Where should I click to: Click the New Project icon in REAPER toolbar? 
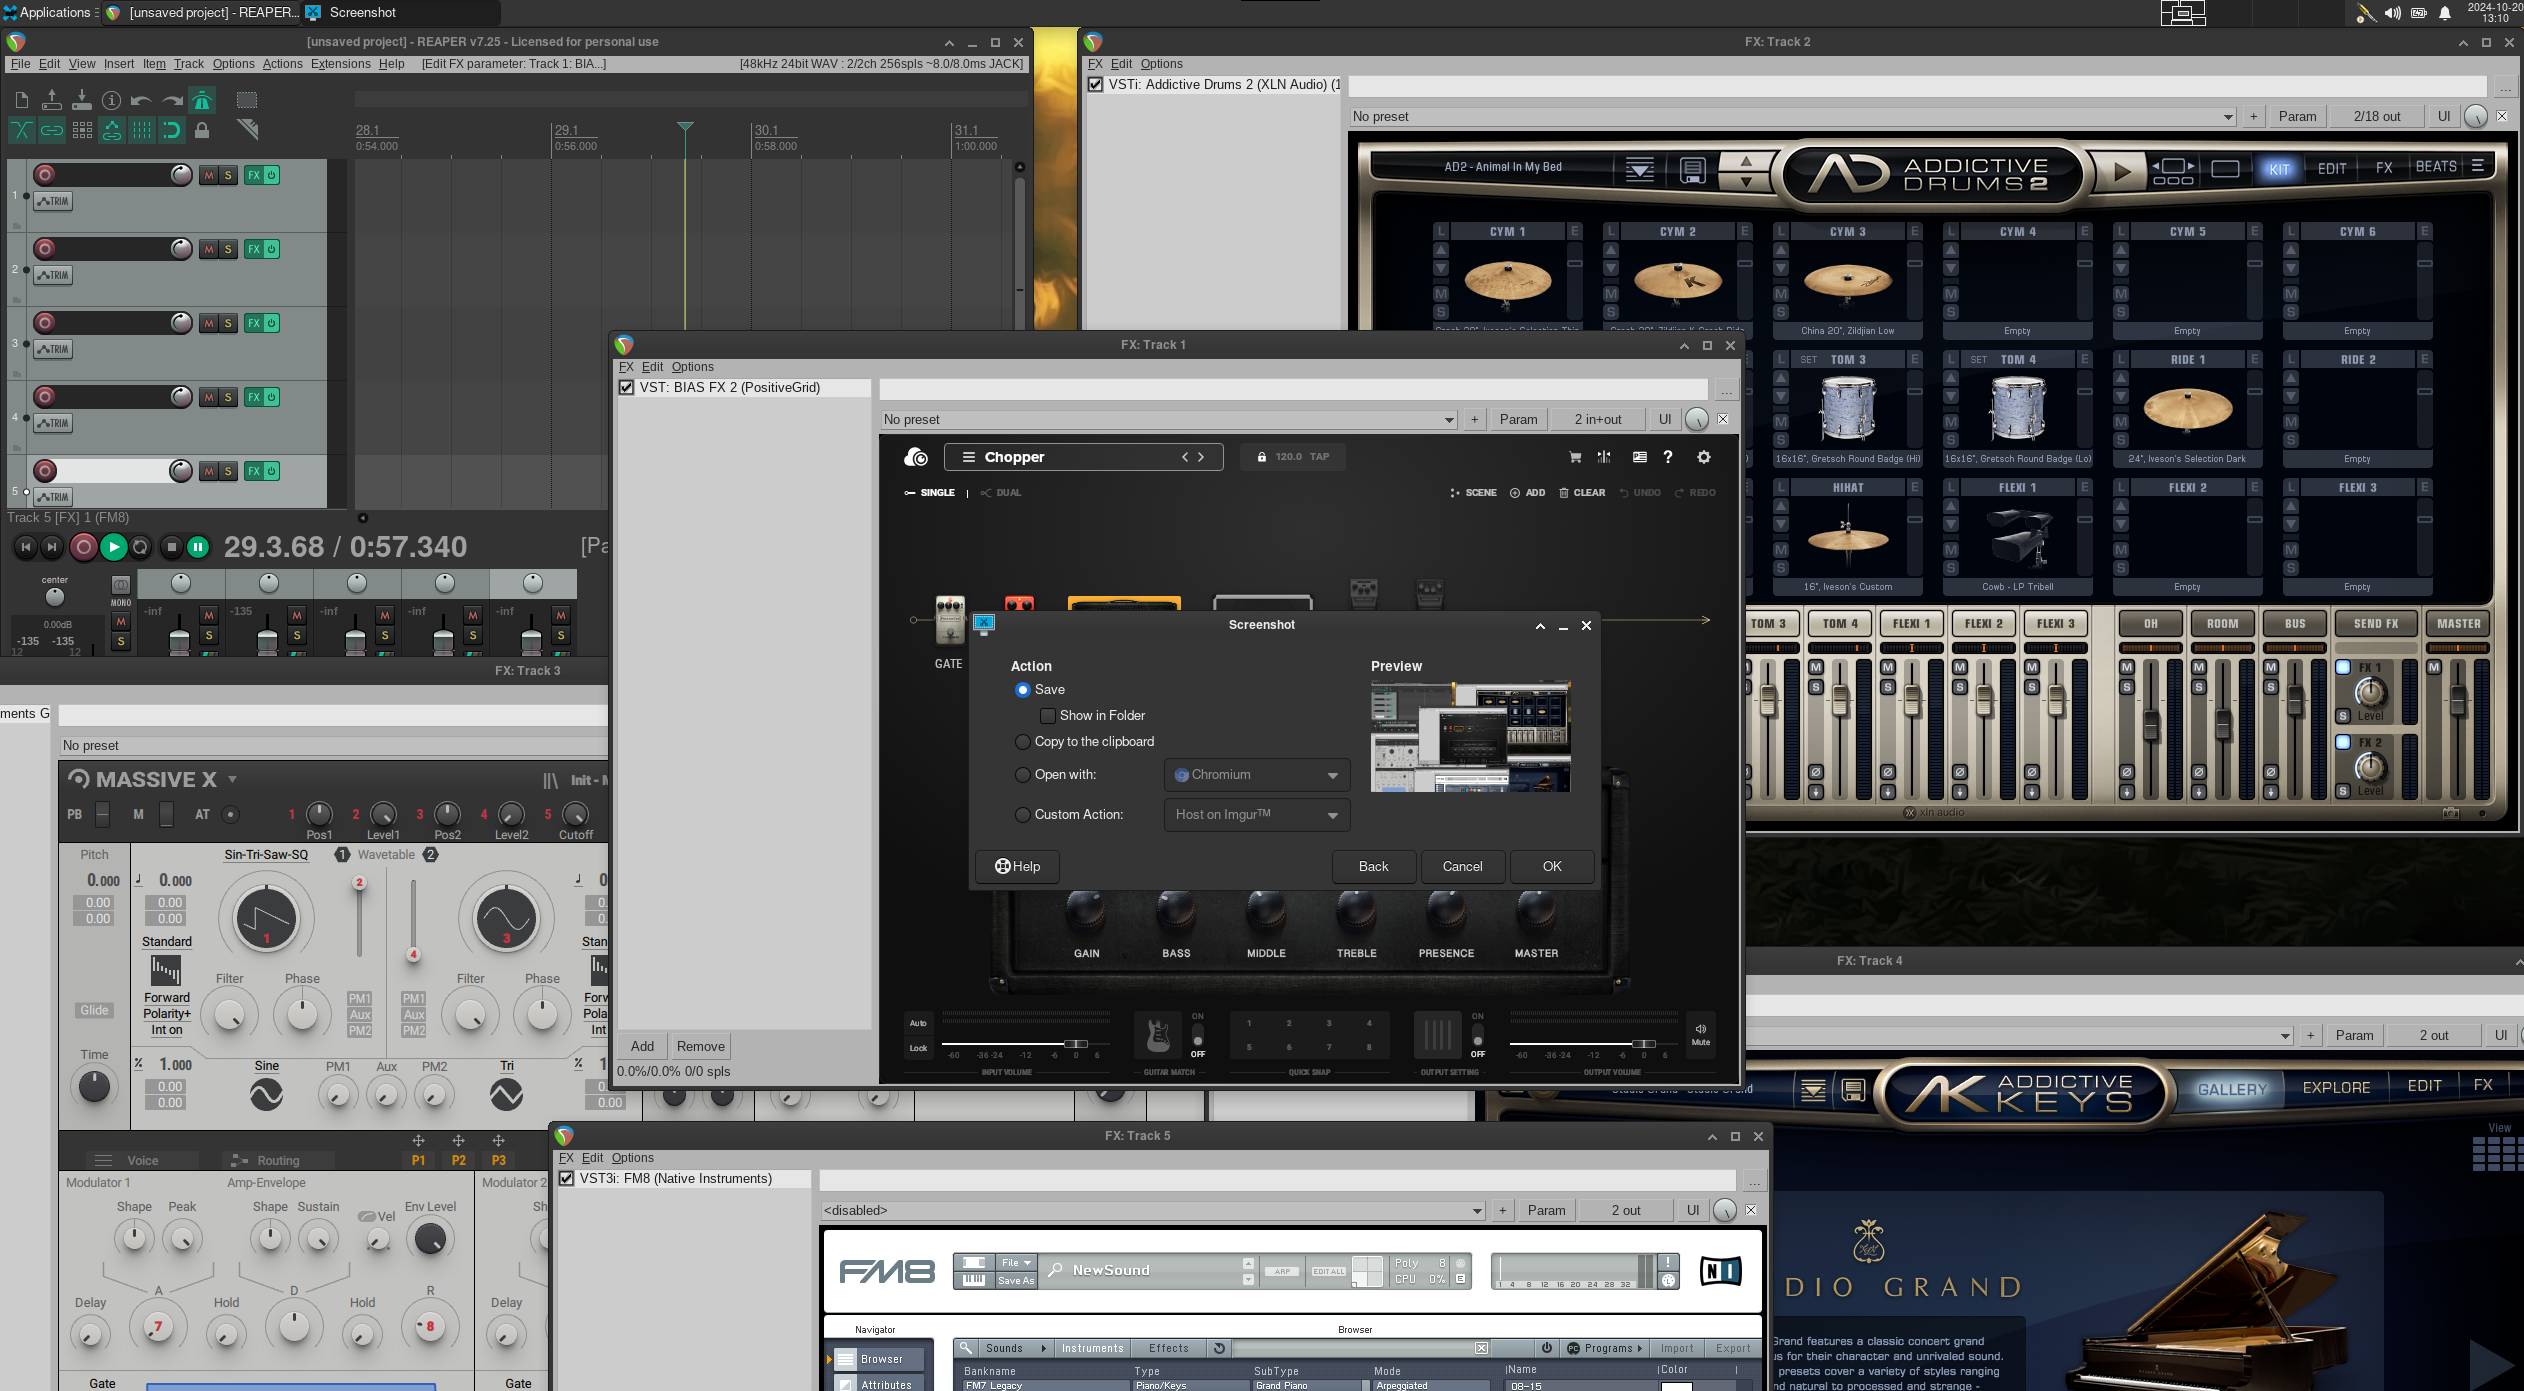point(22,100)
